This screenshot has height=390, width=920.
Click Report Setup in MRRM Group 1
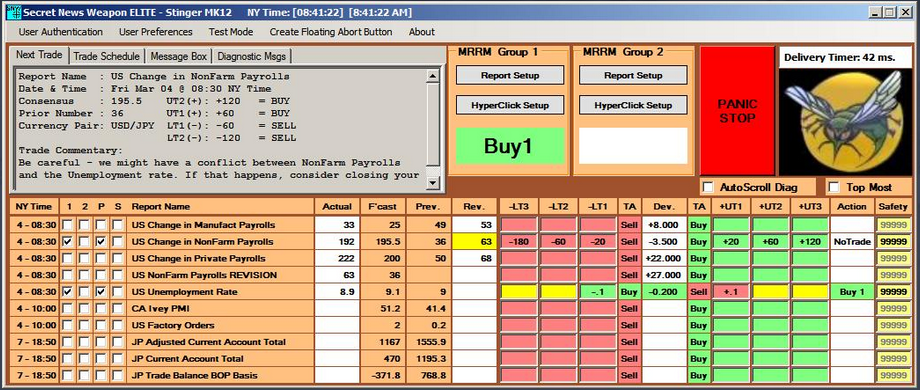pos(510,75)
